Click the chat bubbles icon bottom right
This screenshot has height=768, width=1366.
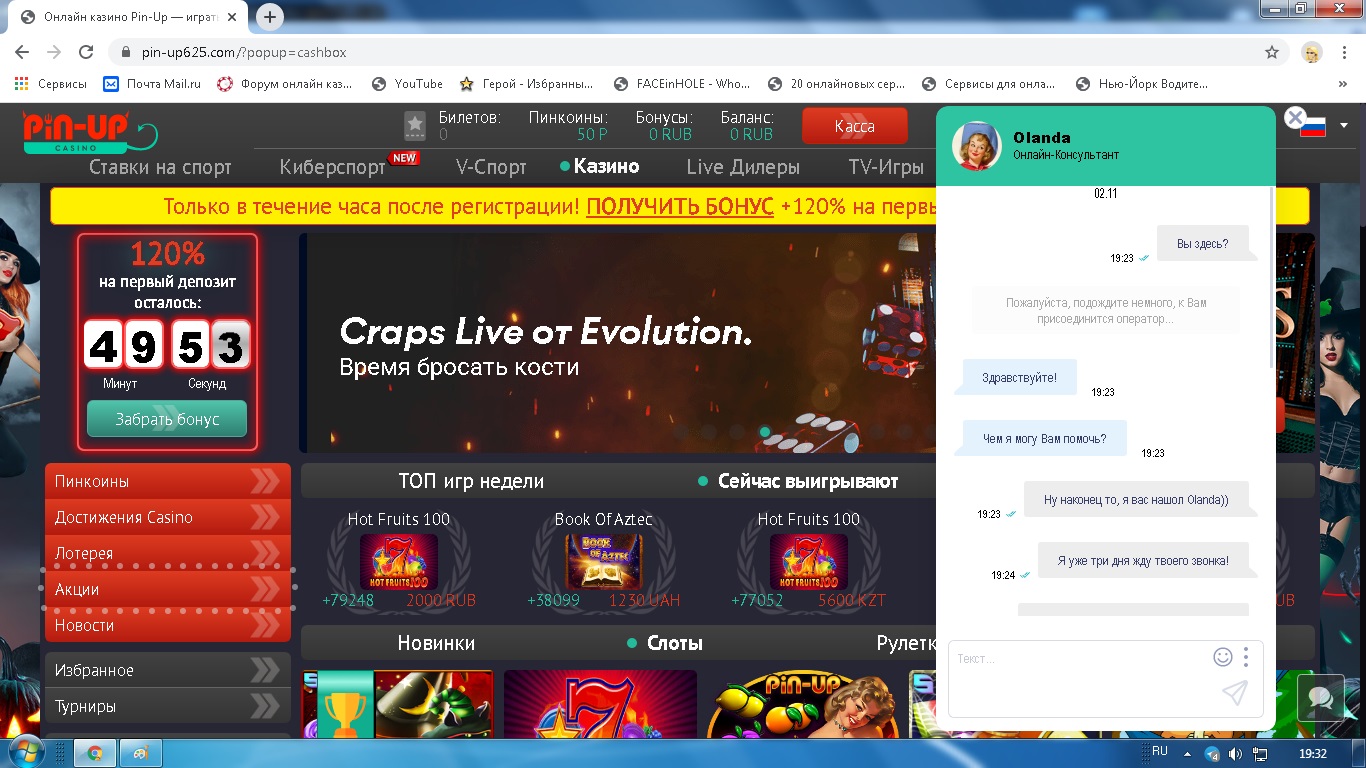click(x=1320, y=697)
